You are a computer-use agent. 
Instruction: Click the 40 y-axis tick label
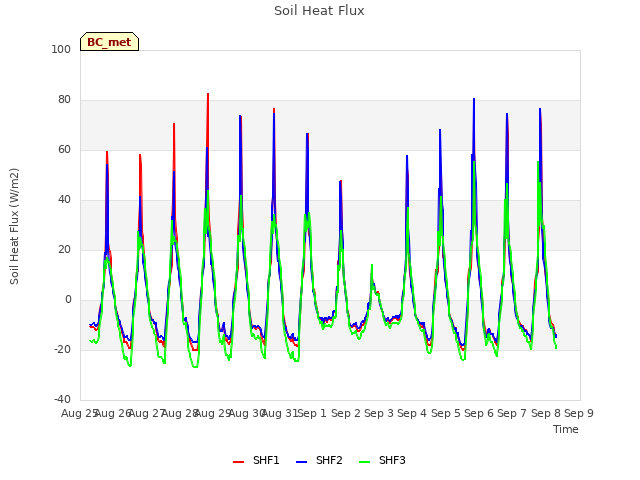pyautogui.click(x=64, y=200)
